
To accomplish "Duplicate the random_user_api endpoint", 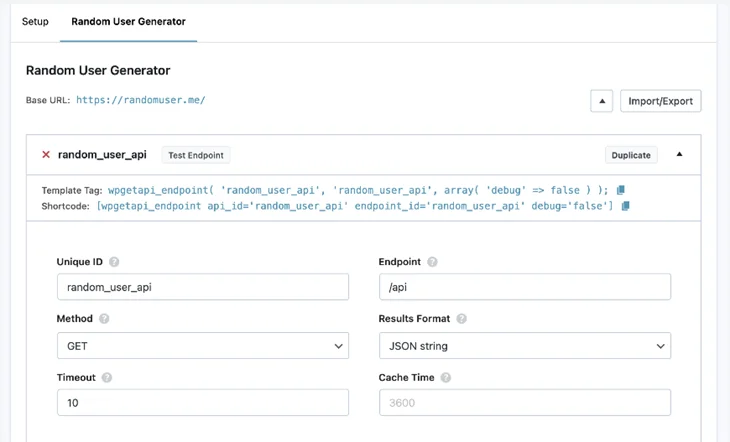I will coord(631,155).
